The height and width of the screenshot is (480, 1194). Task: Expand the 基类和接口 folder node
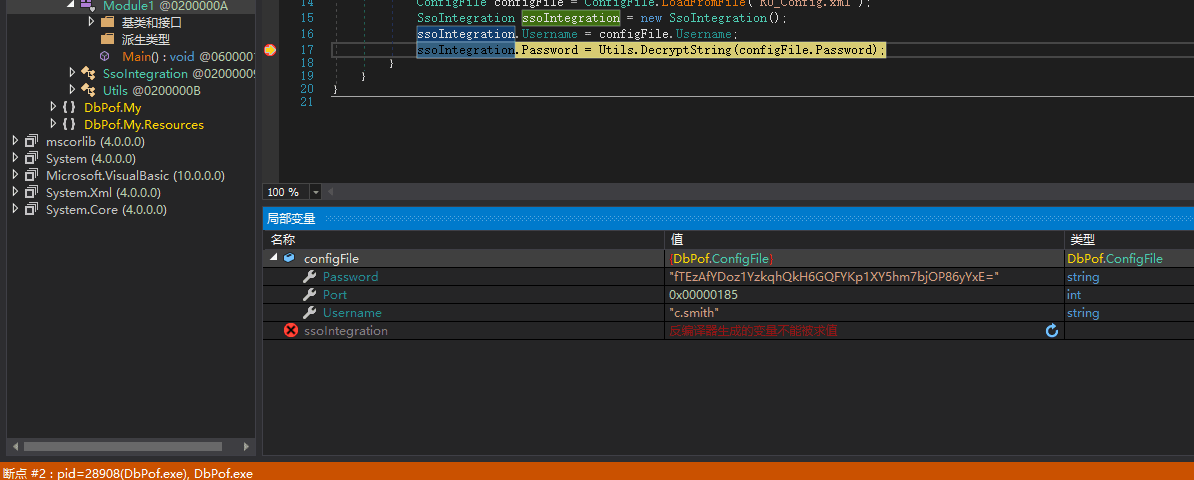coord(91,21)
